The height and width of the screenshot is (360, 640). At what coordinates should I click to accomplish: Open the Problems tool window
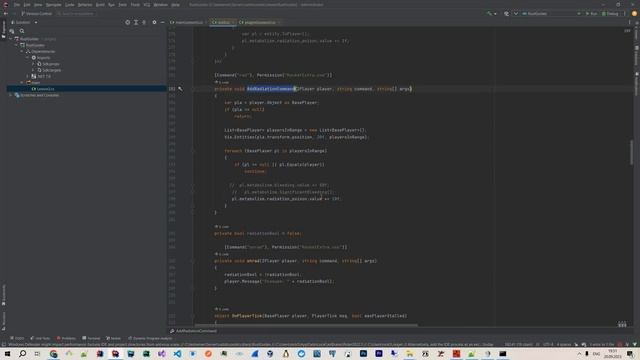click(67, 338)
